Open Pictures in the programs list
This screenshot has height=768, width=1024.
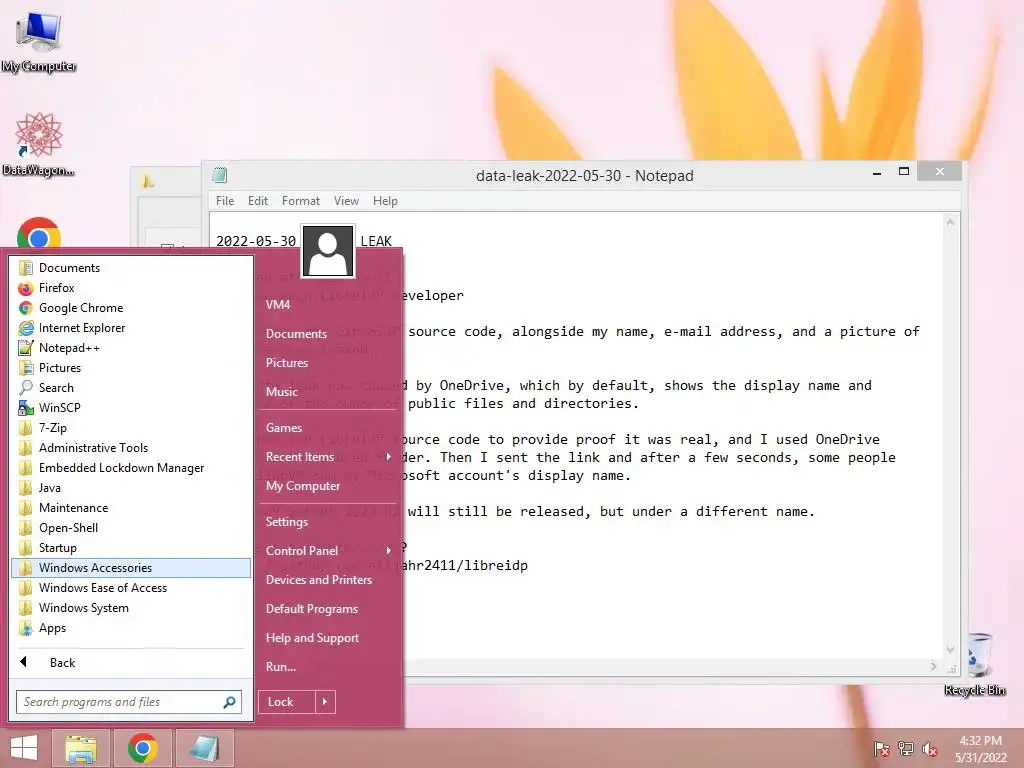[131, 368]
